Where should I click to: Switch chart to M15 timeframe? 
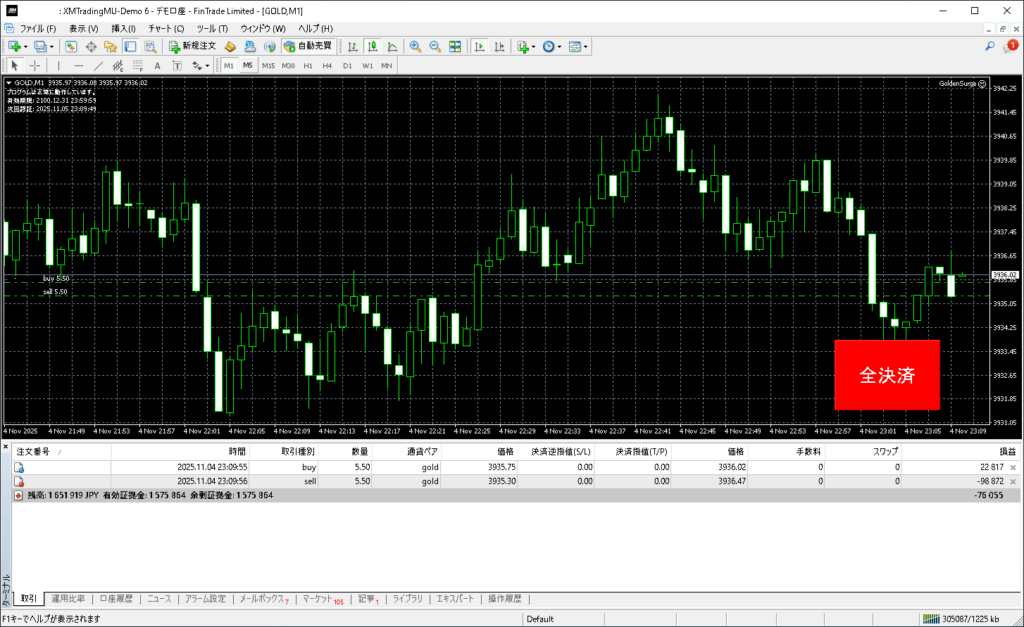pyautogui.click(x=268, y=65)
